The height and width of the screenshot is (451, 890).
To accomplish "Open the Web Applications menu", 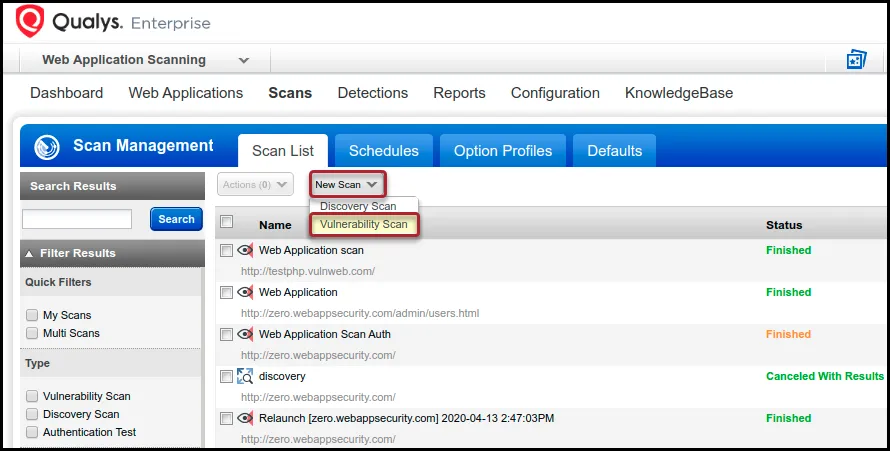I will point(186,92).
